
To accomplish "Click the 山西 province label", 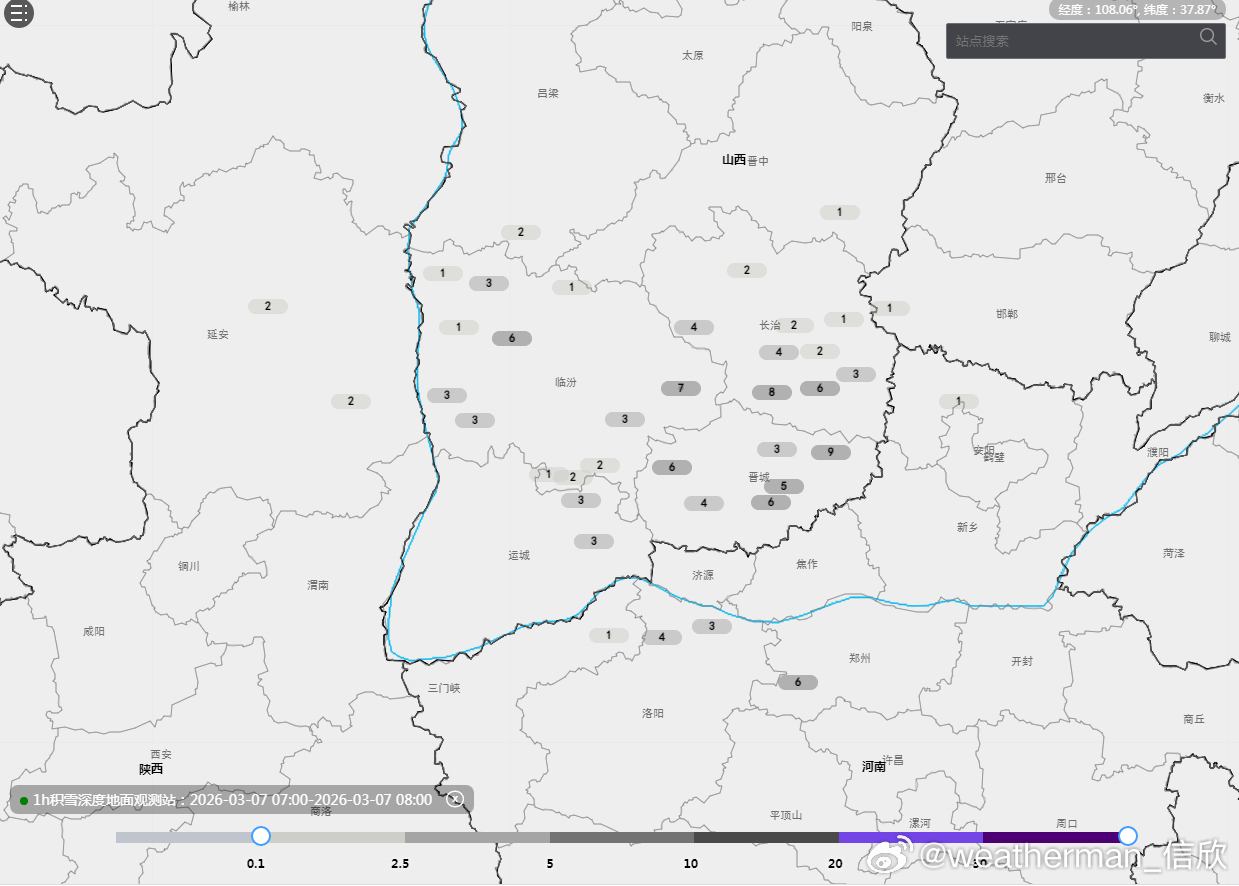I will coord(734,159).
